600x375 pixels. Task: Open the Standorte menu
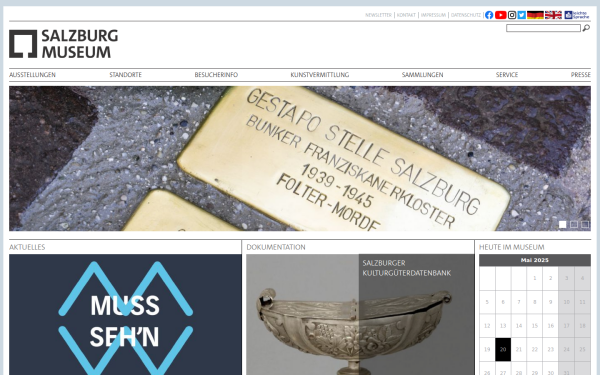pos(126,75)
